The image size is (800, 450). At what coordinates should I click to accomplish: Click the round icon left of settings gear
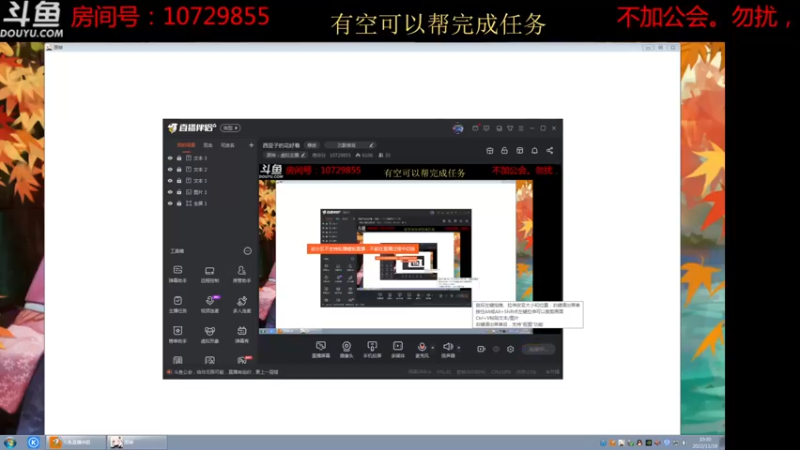[x=496, y=349]
